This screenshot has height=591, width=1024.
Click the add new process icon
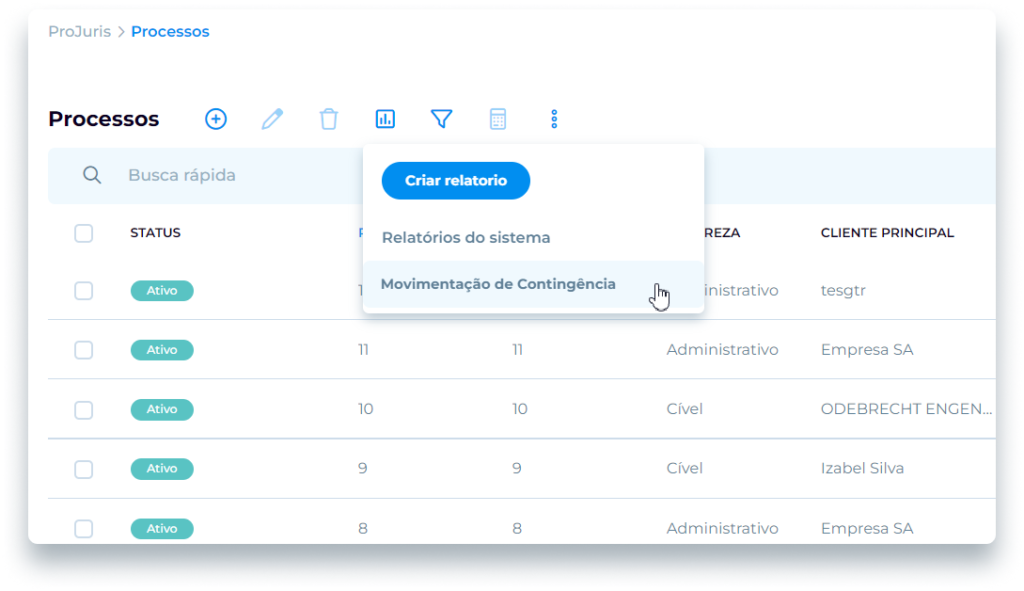216,118
